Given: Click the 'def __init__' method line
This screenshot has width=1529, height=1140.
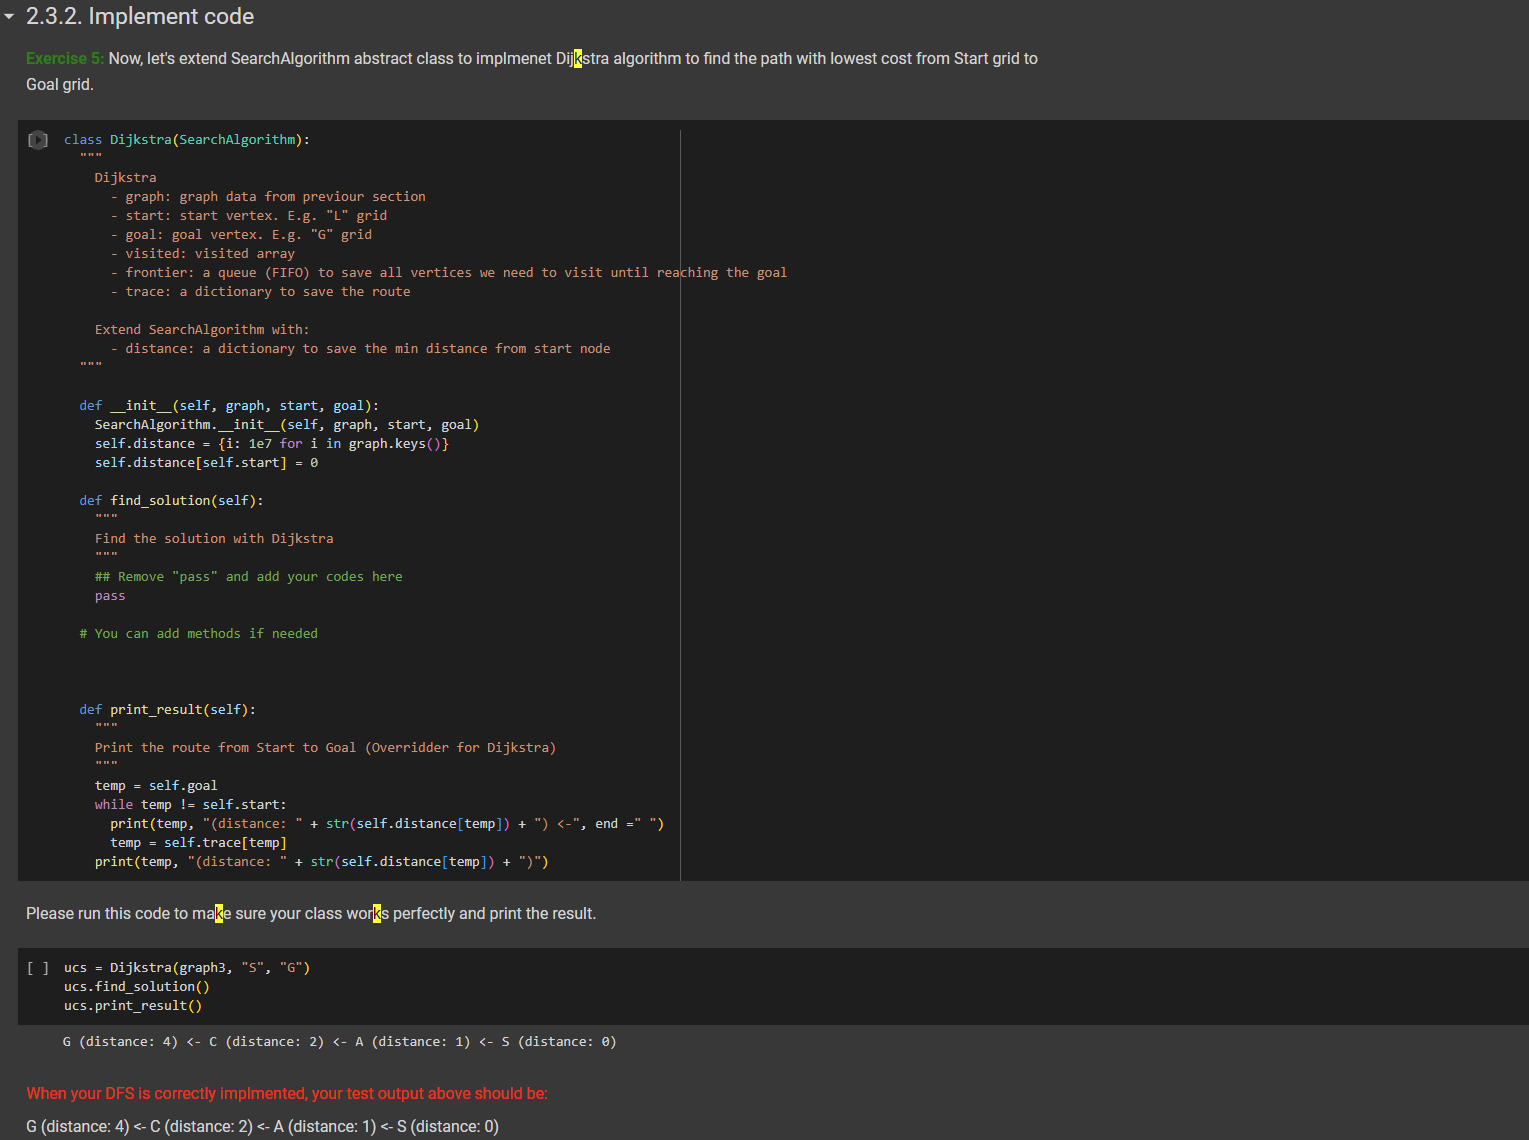Looking at the screenshot, I should (228, 405).
